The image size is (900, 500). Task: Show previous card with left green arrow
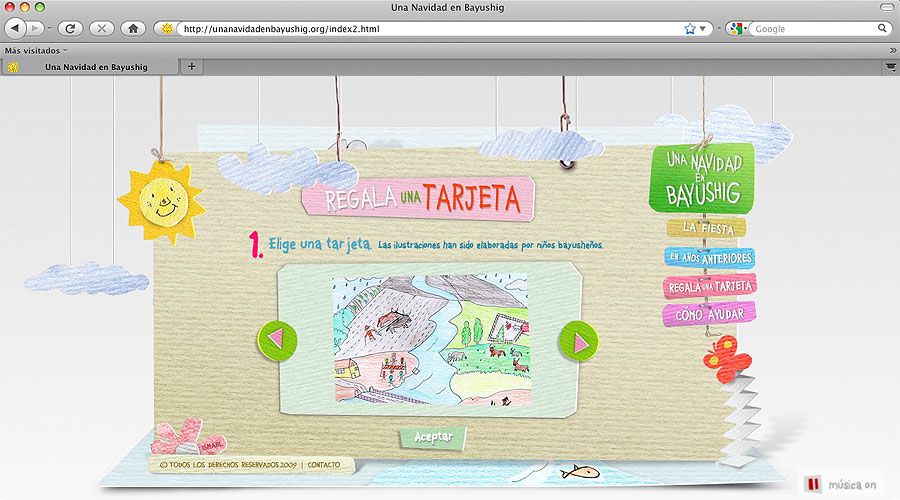[277, 340]
